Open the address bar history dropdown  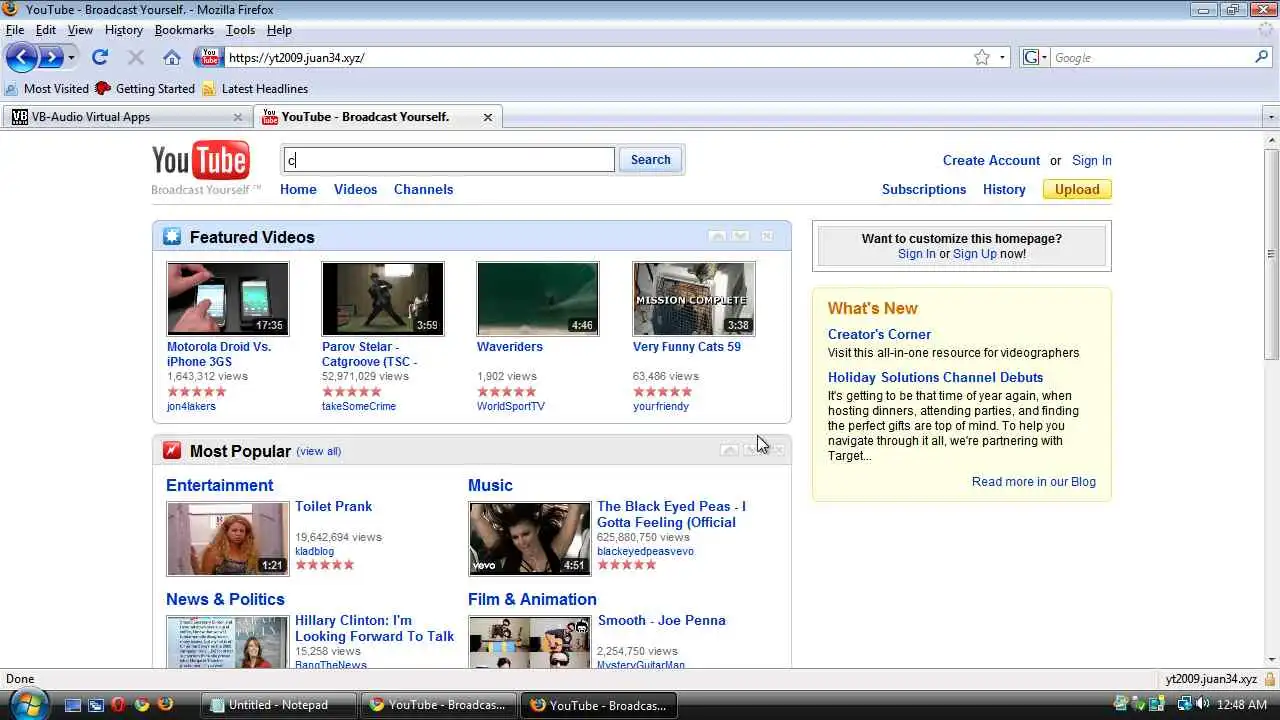click(1002, 57)
